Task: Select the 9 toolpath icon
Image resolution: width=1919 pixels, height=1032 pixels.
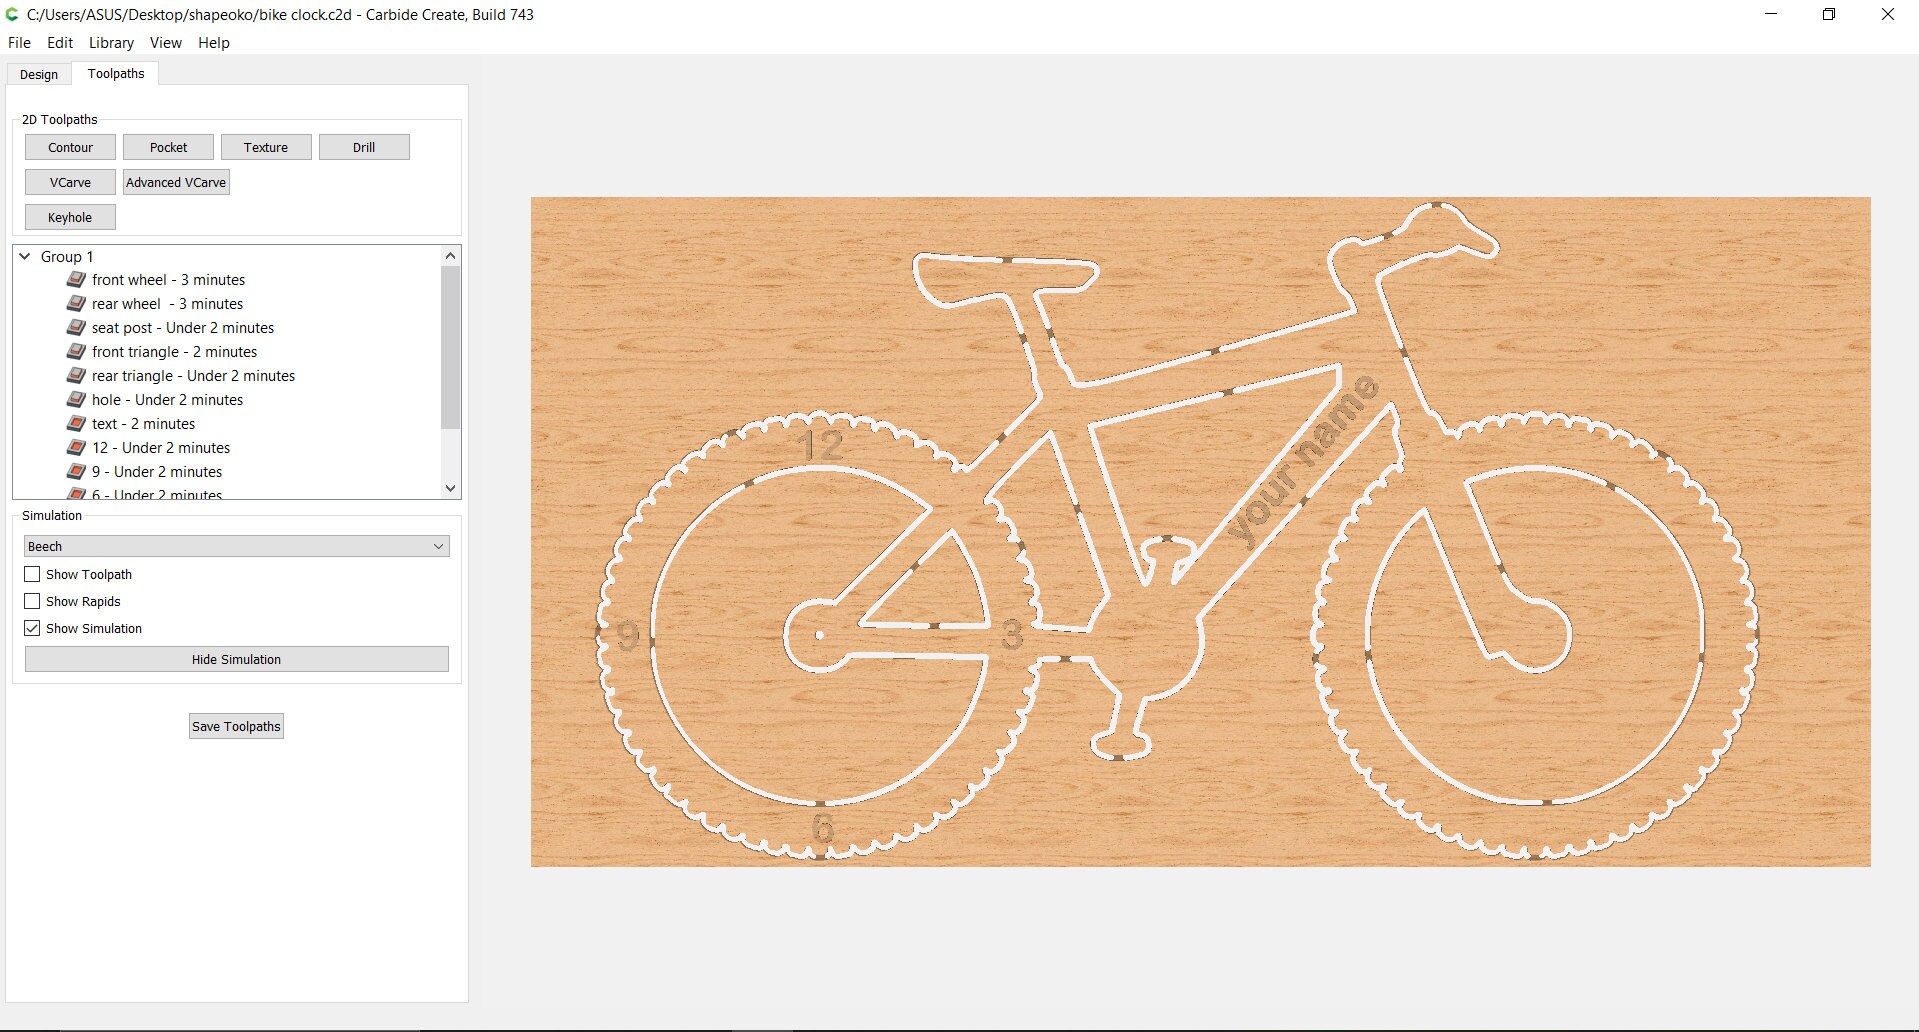Action: point(77,472)
